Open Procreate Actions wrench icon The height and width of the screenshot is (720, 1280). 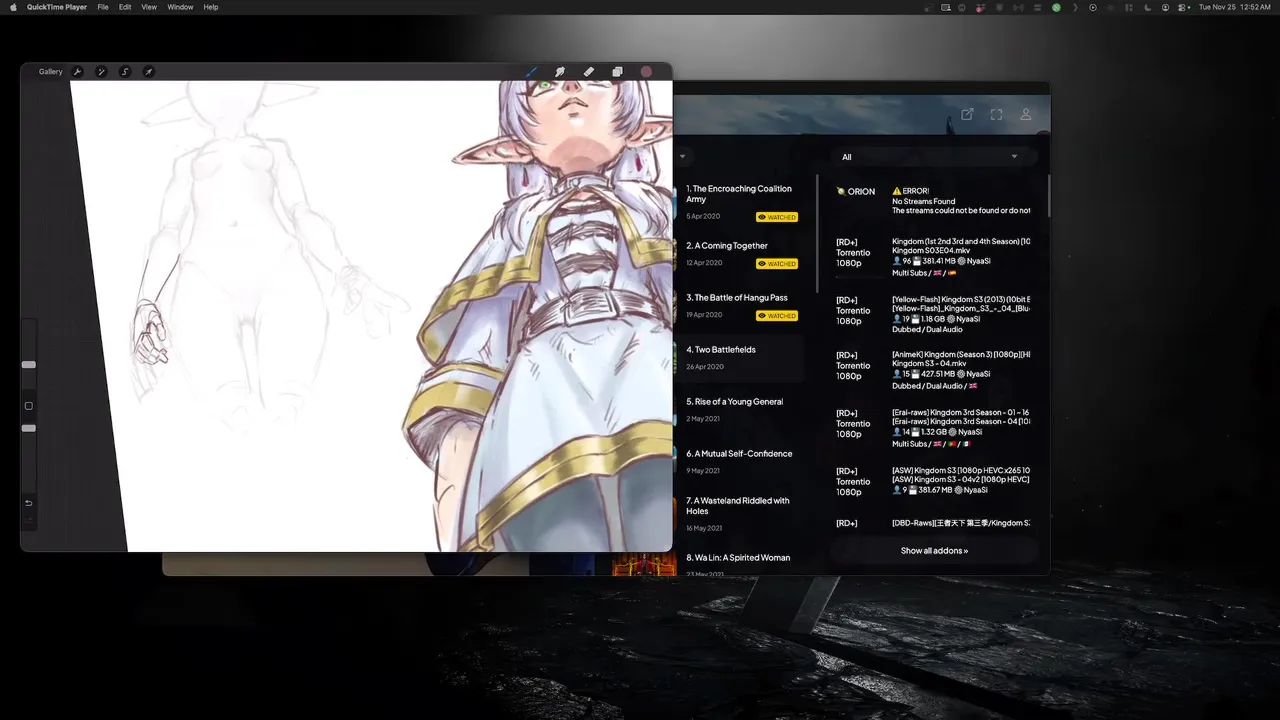tap(77, 72)
